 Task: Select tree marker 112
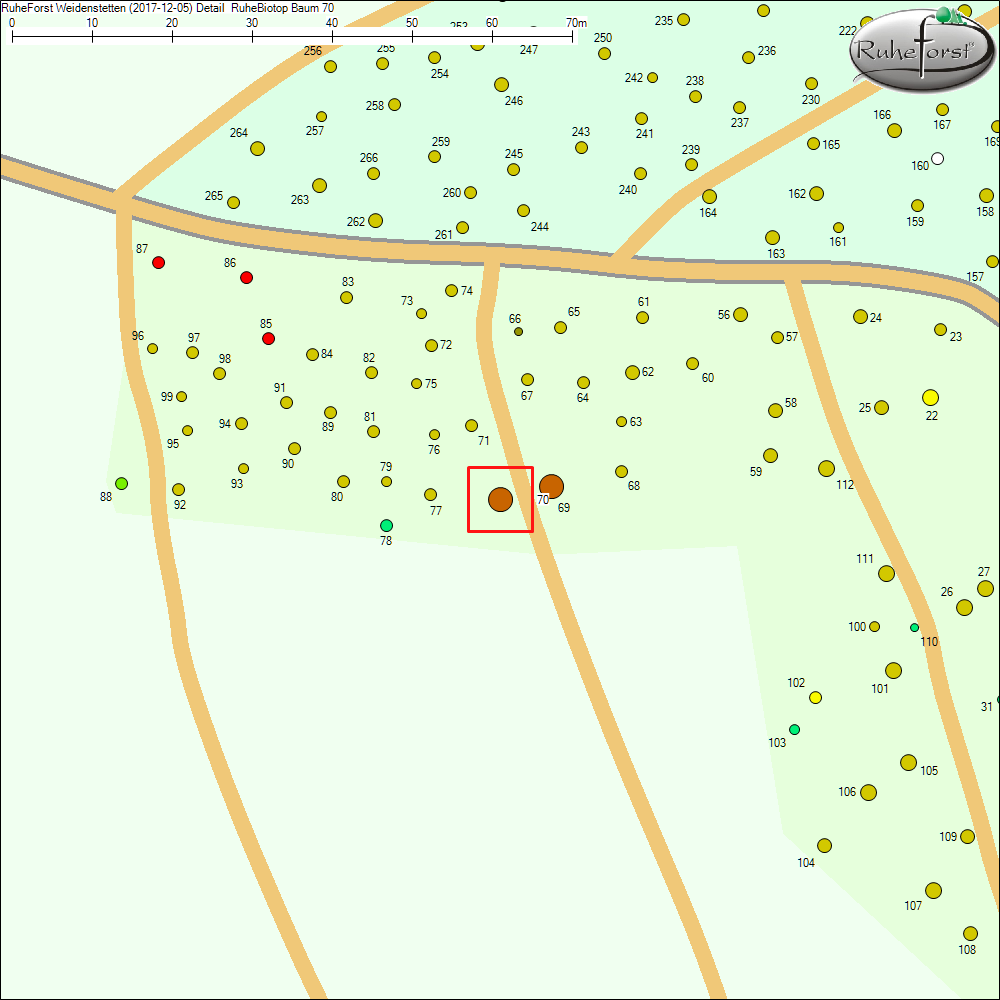(826, 469)
